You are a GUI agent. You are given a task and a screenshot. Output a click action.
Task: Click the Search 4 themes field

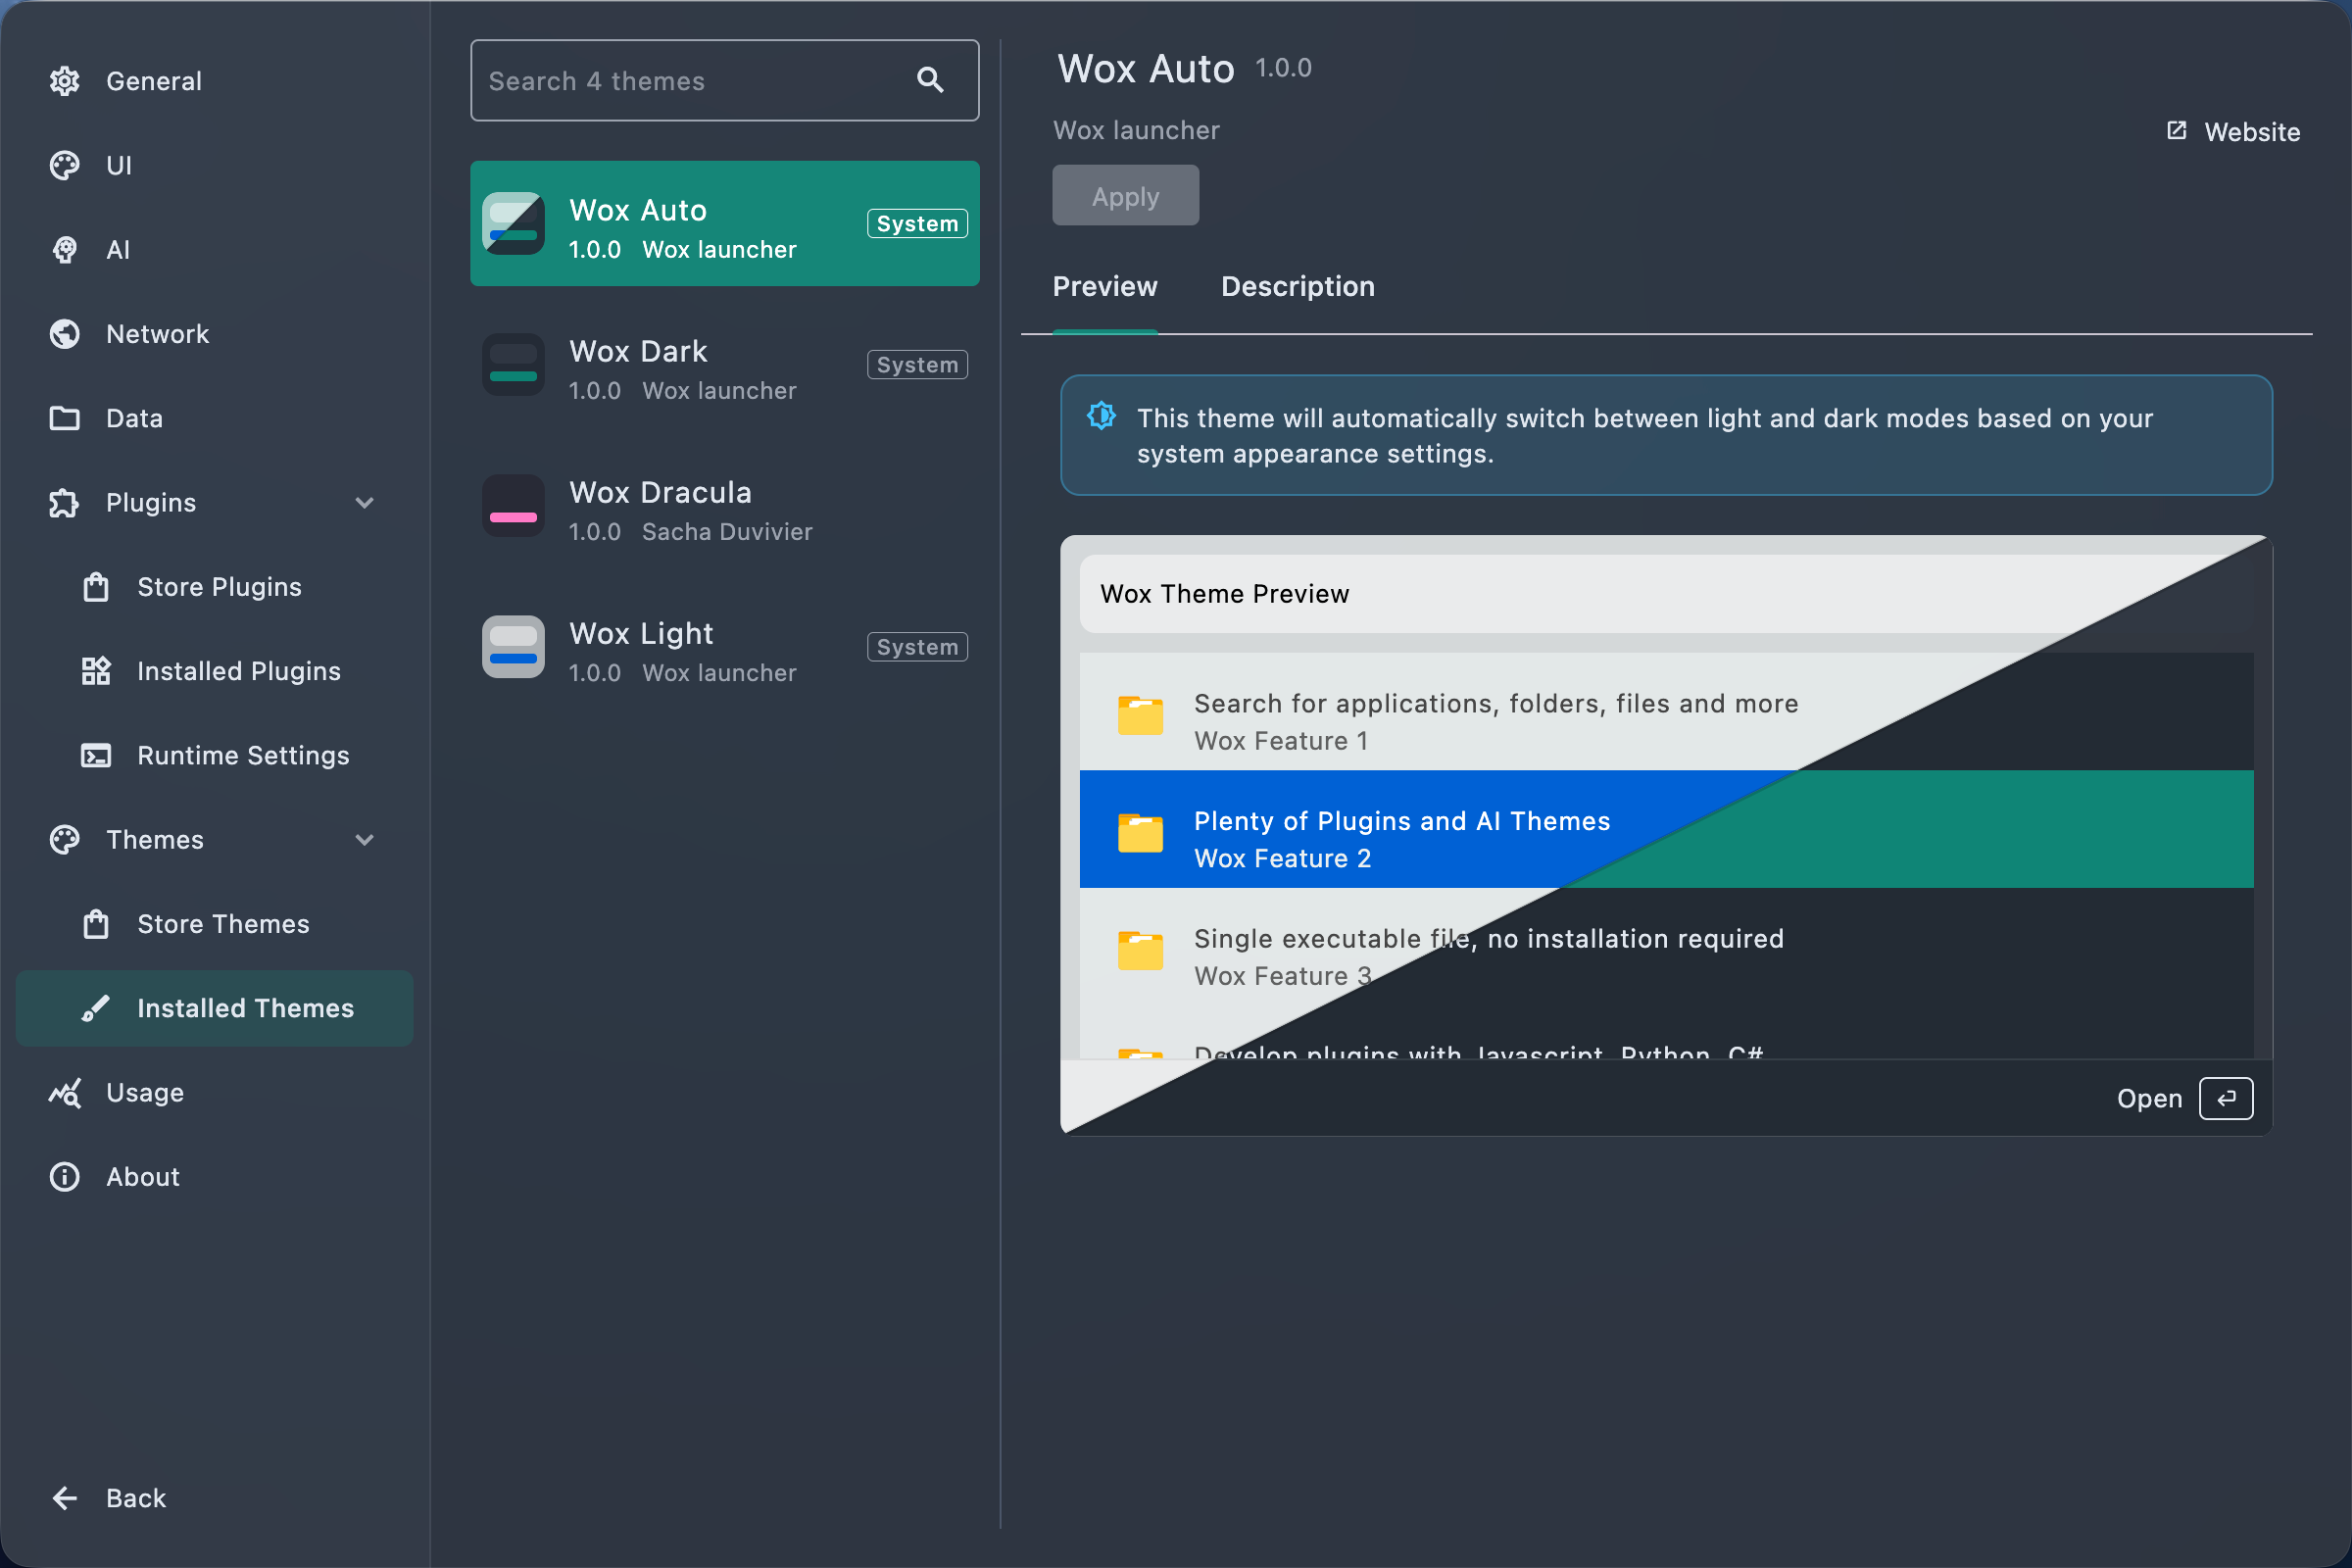[690, 81]
